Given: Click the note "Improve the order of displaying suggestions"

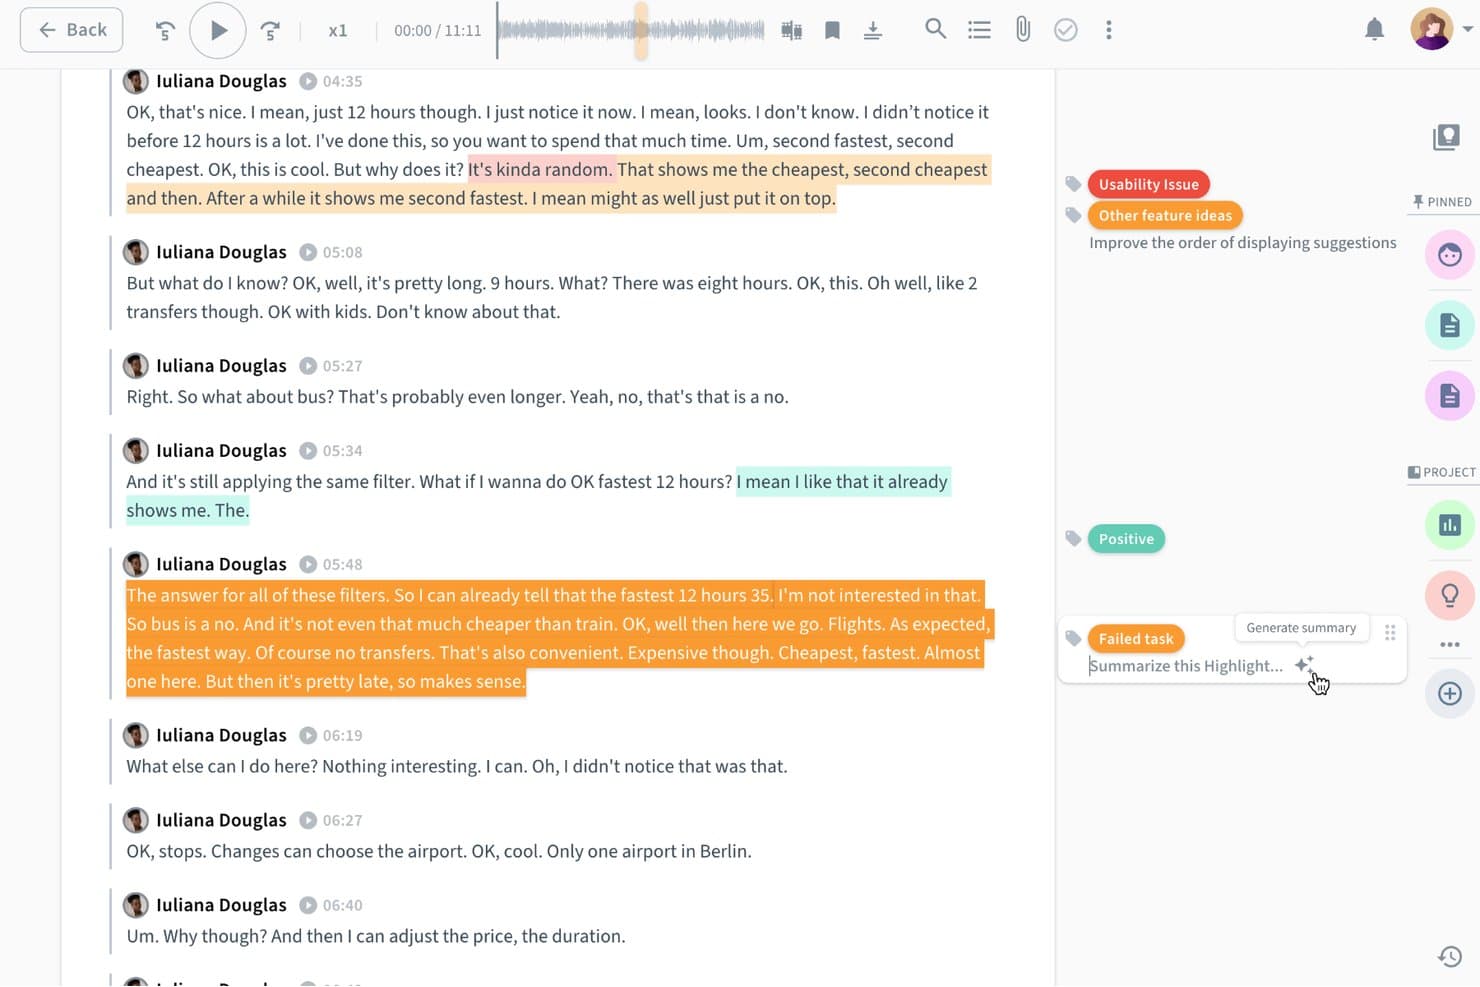Looking at the screenshot, I should (x=1242, y=243).
